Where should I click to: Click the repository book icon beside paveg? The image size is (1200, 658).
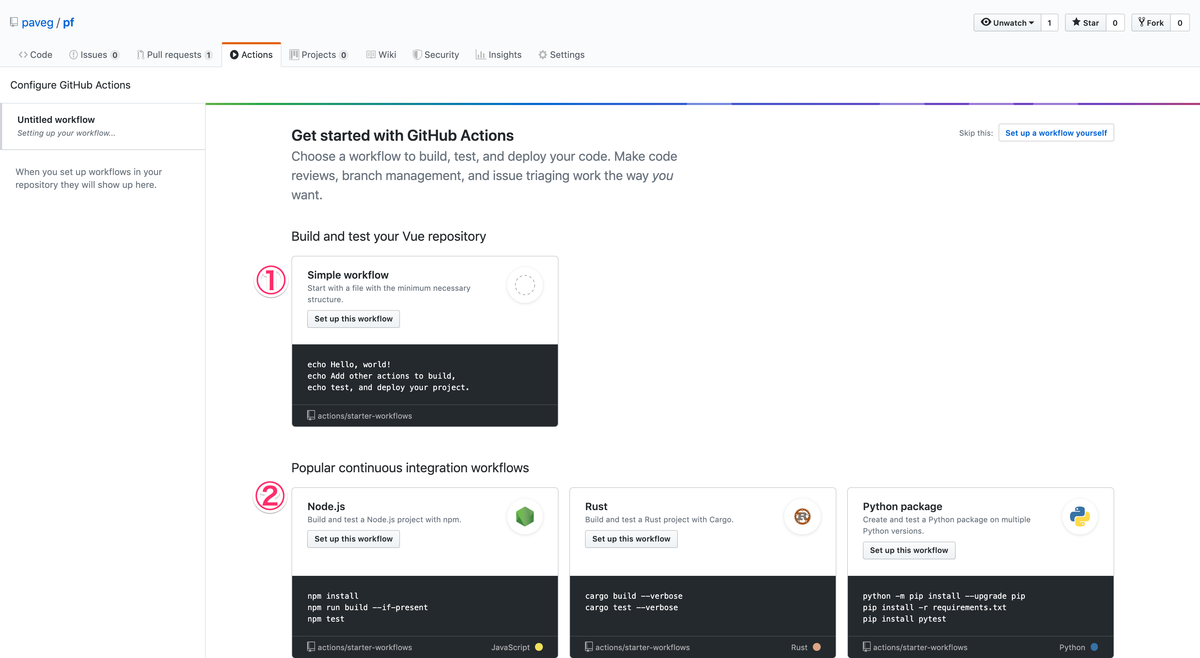(14, 22)
